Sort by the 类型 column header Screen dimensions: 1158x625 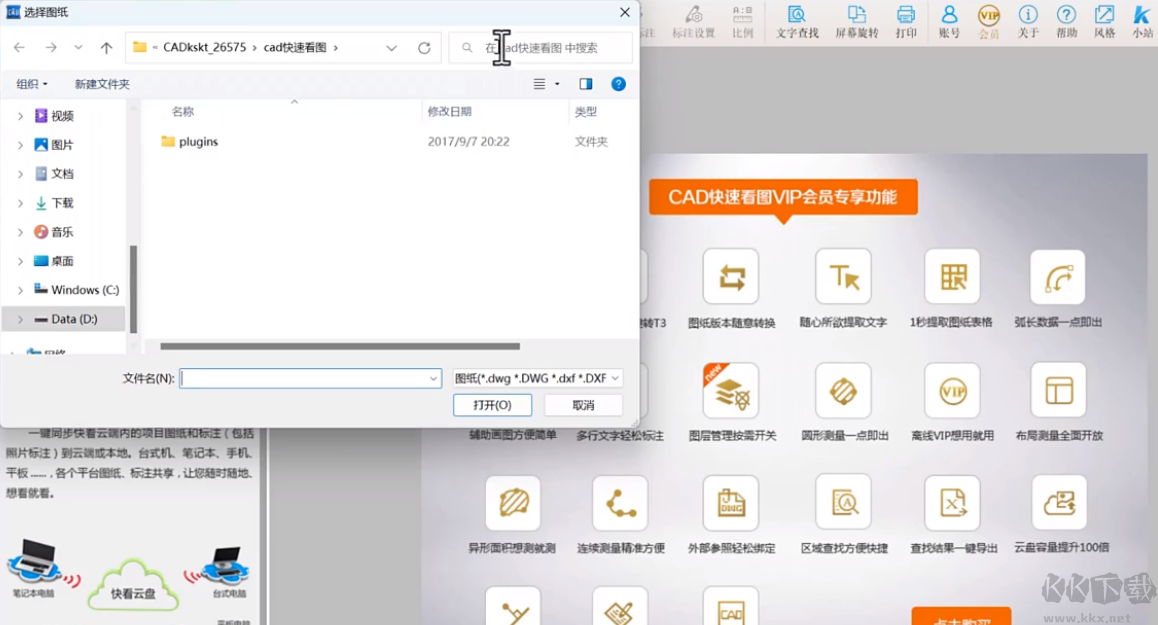(586, 112)
